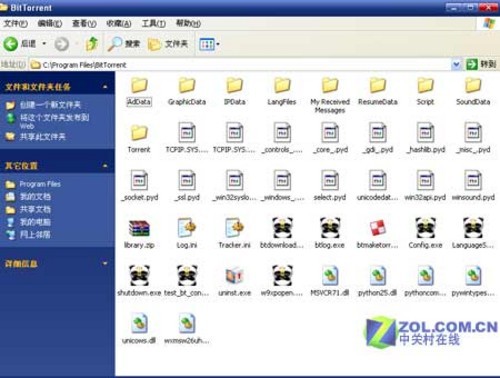Click the winsound.pyd file
This screenshot has height=378, width=500.
tap(473, 186)
